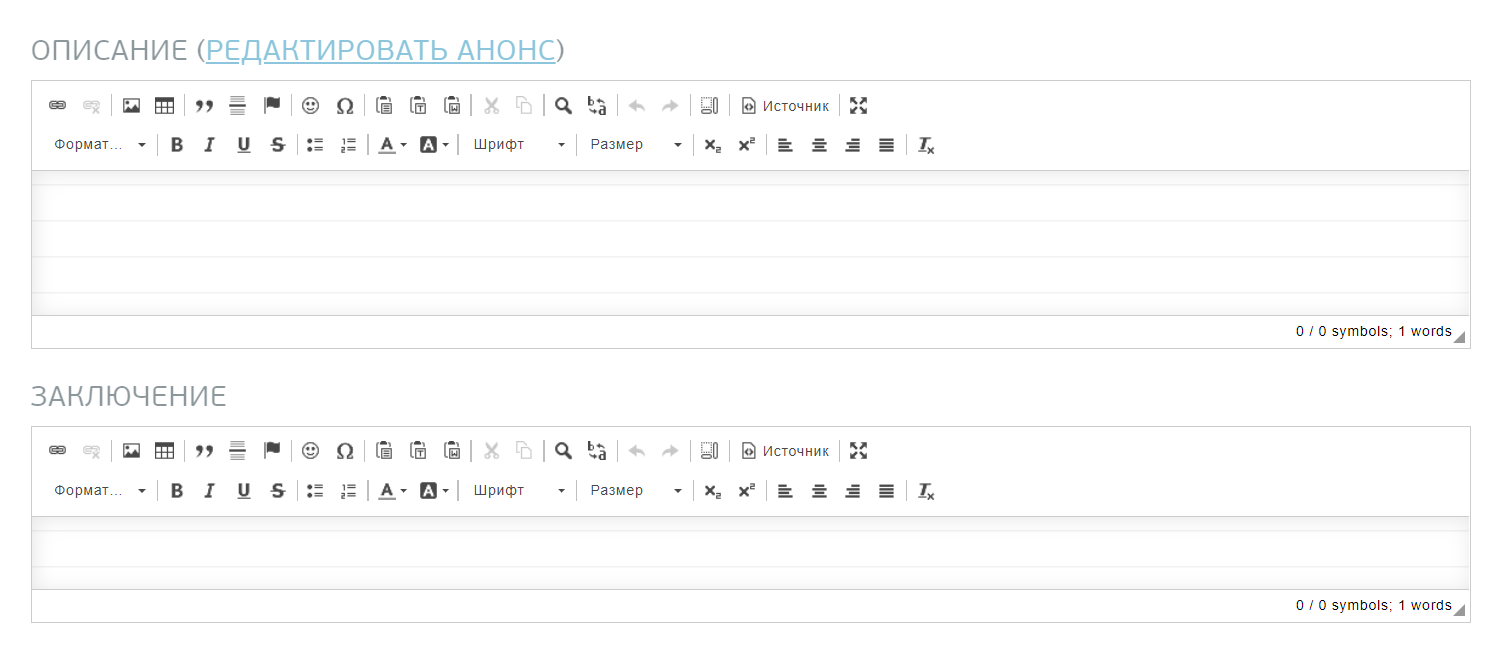Add a block quote in Заключение editor
Screen dimensions: 1501x647
(x=204, y=452)
